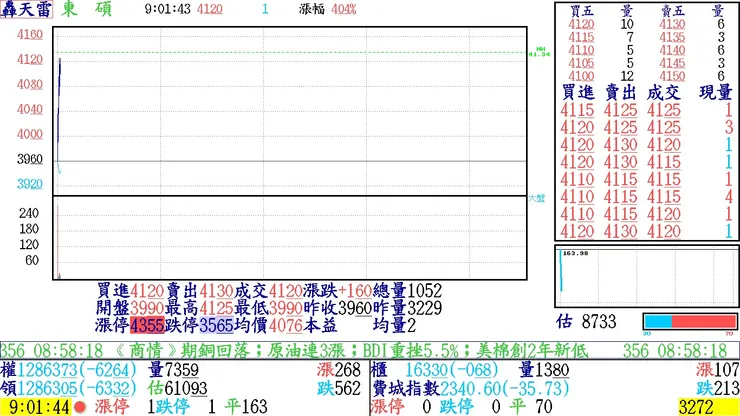Select bid price 4115 in 買五 list
The width and height of the screenshot is (740, 416).
[581, 37]
